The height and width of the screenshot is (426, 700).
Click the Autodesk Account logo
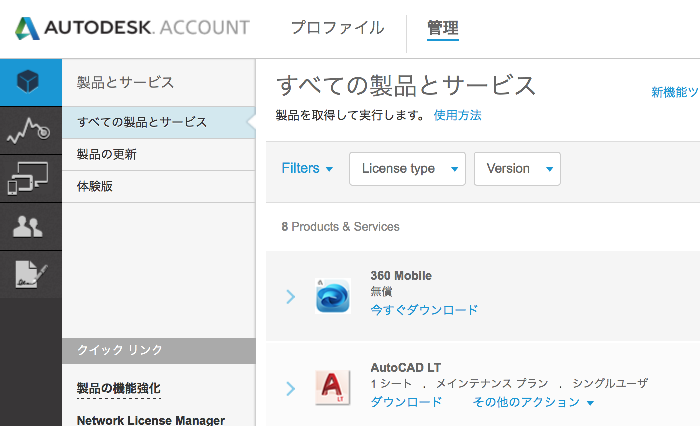pos(132,28)
